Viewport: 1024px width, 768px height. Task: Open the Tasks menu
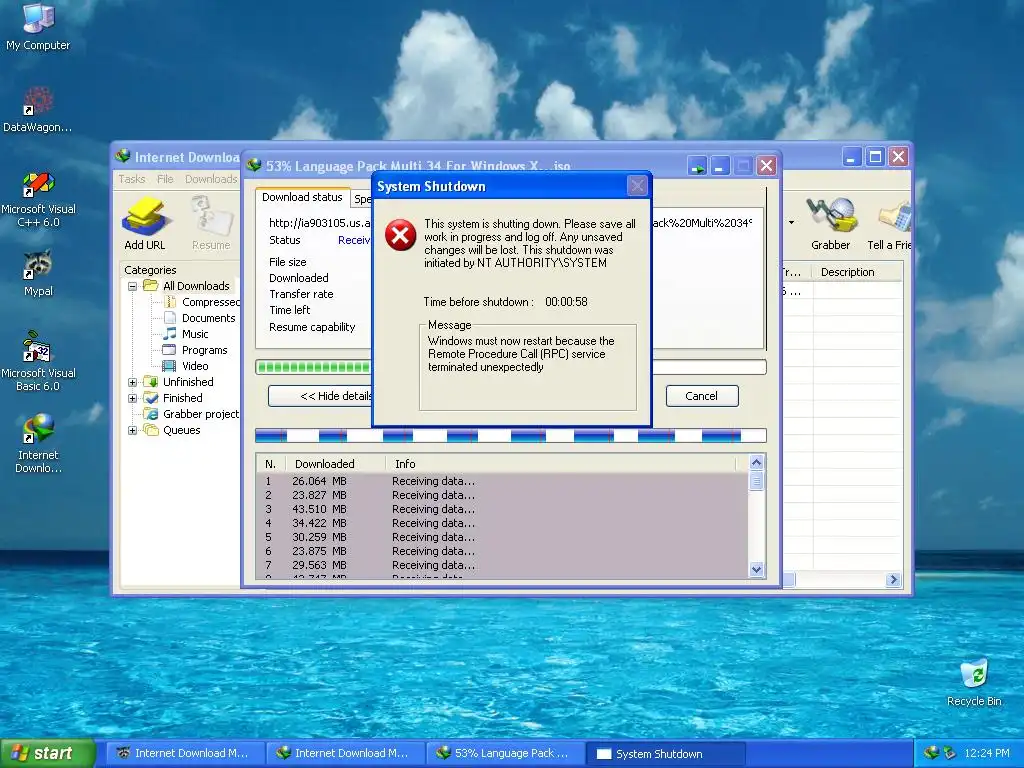click(x=131, y=179)
